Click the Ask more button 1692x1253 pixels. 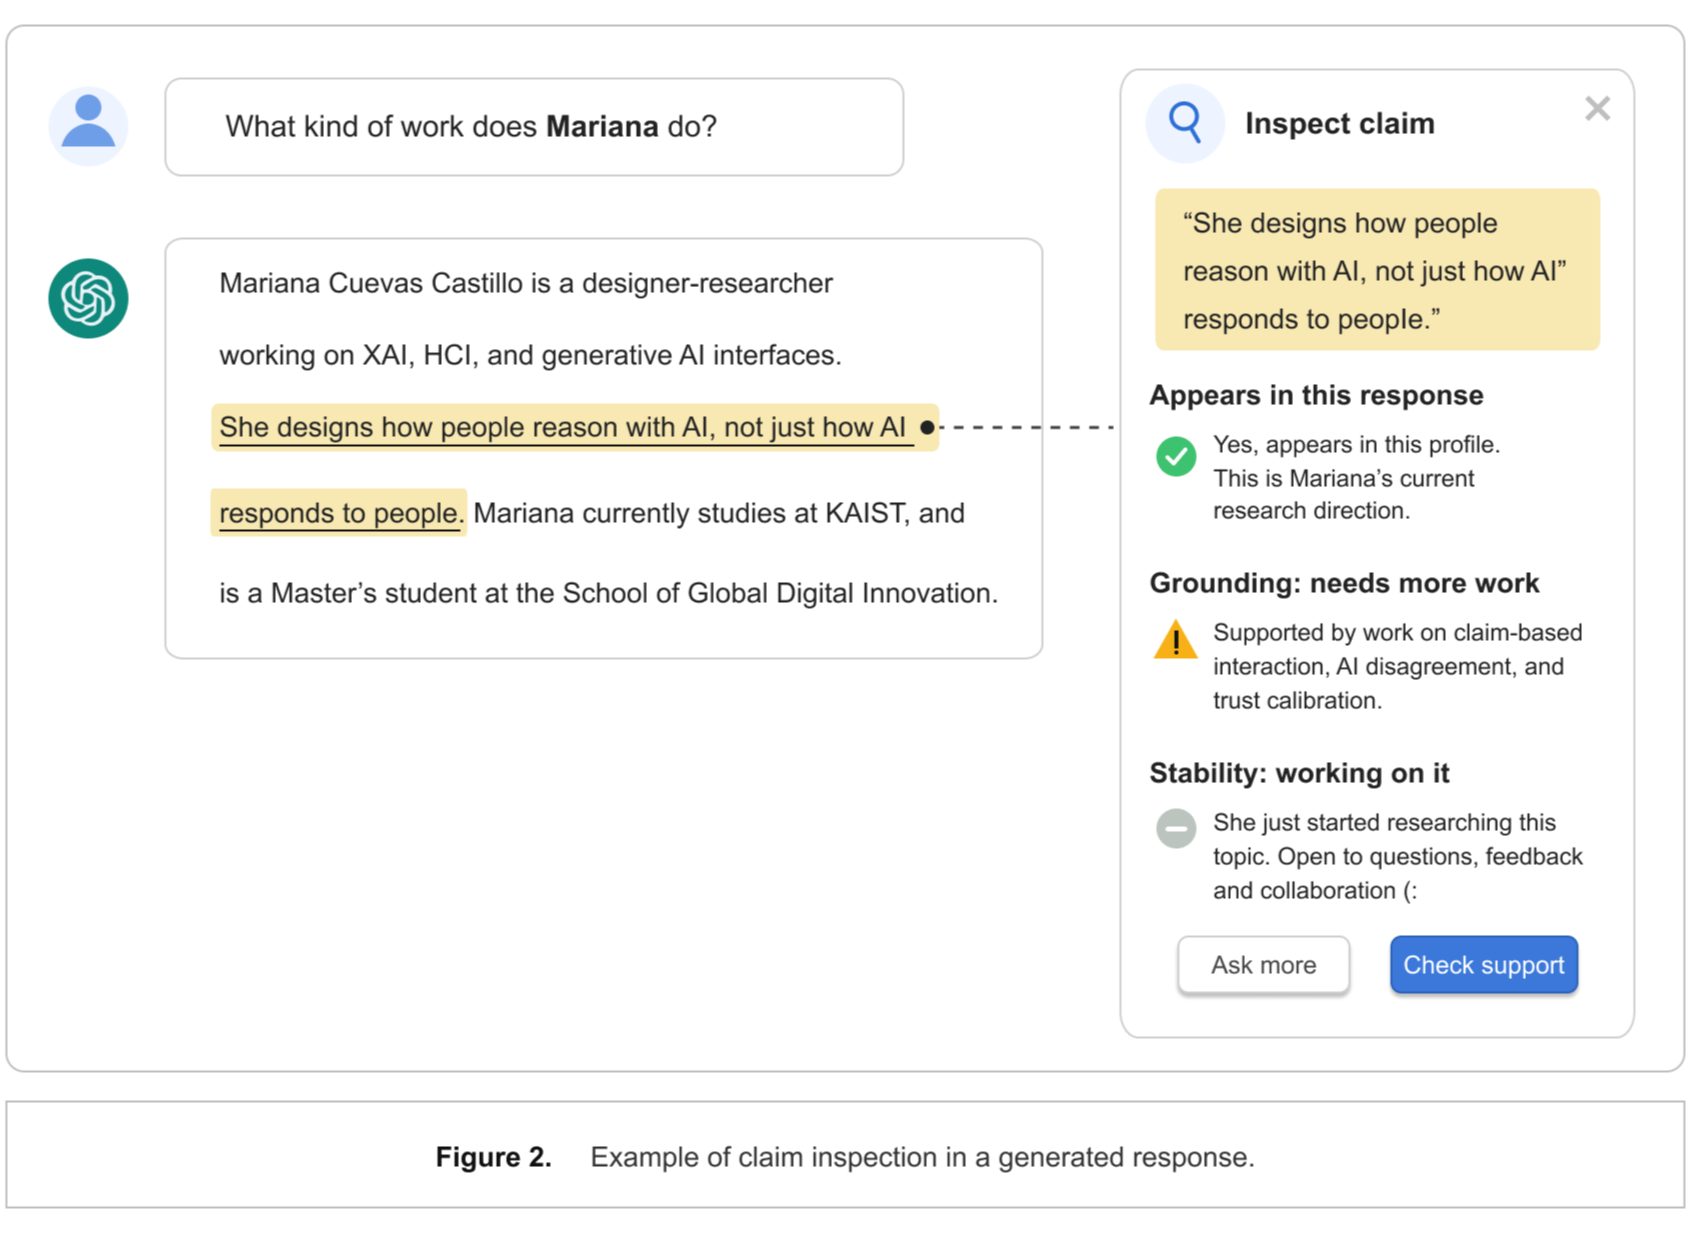[x=1263, y=965]
